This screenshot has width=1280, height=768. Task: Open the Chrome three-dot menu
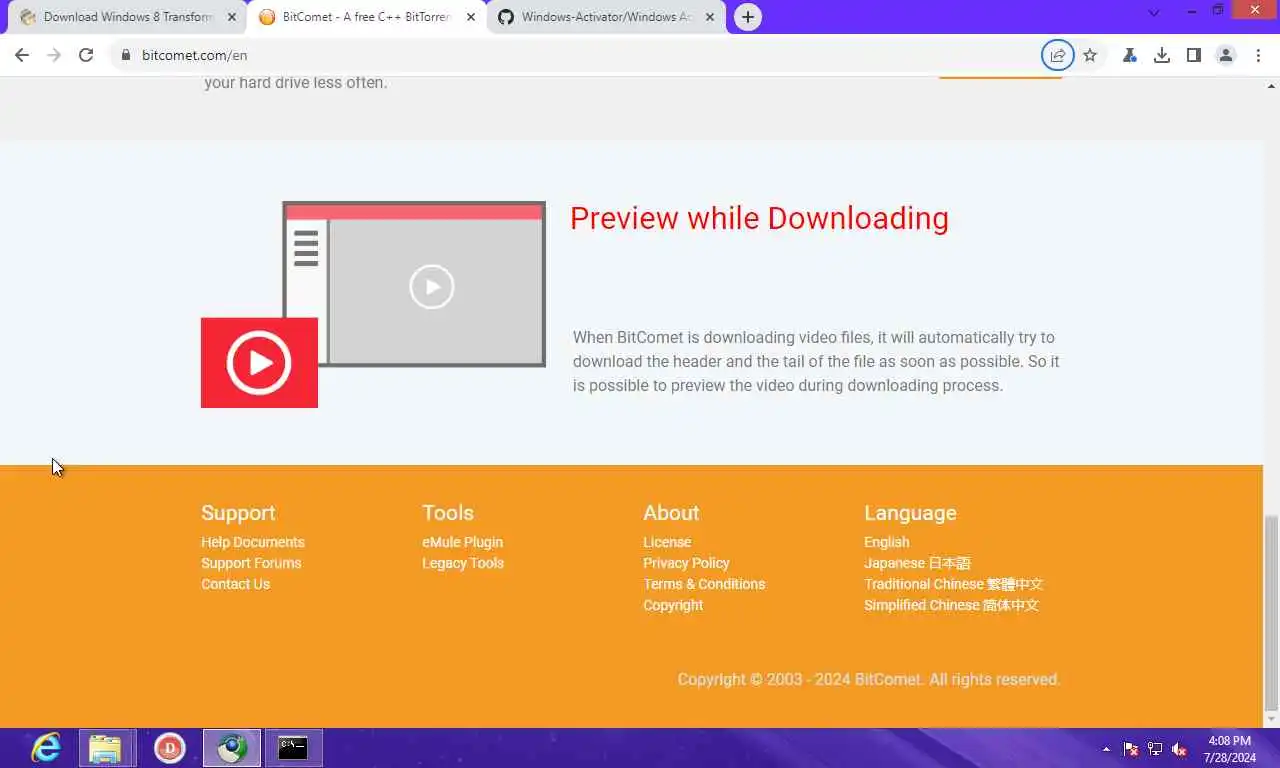[1258, 55]
